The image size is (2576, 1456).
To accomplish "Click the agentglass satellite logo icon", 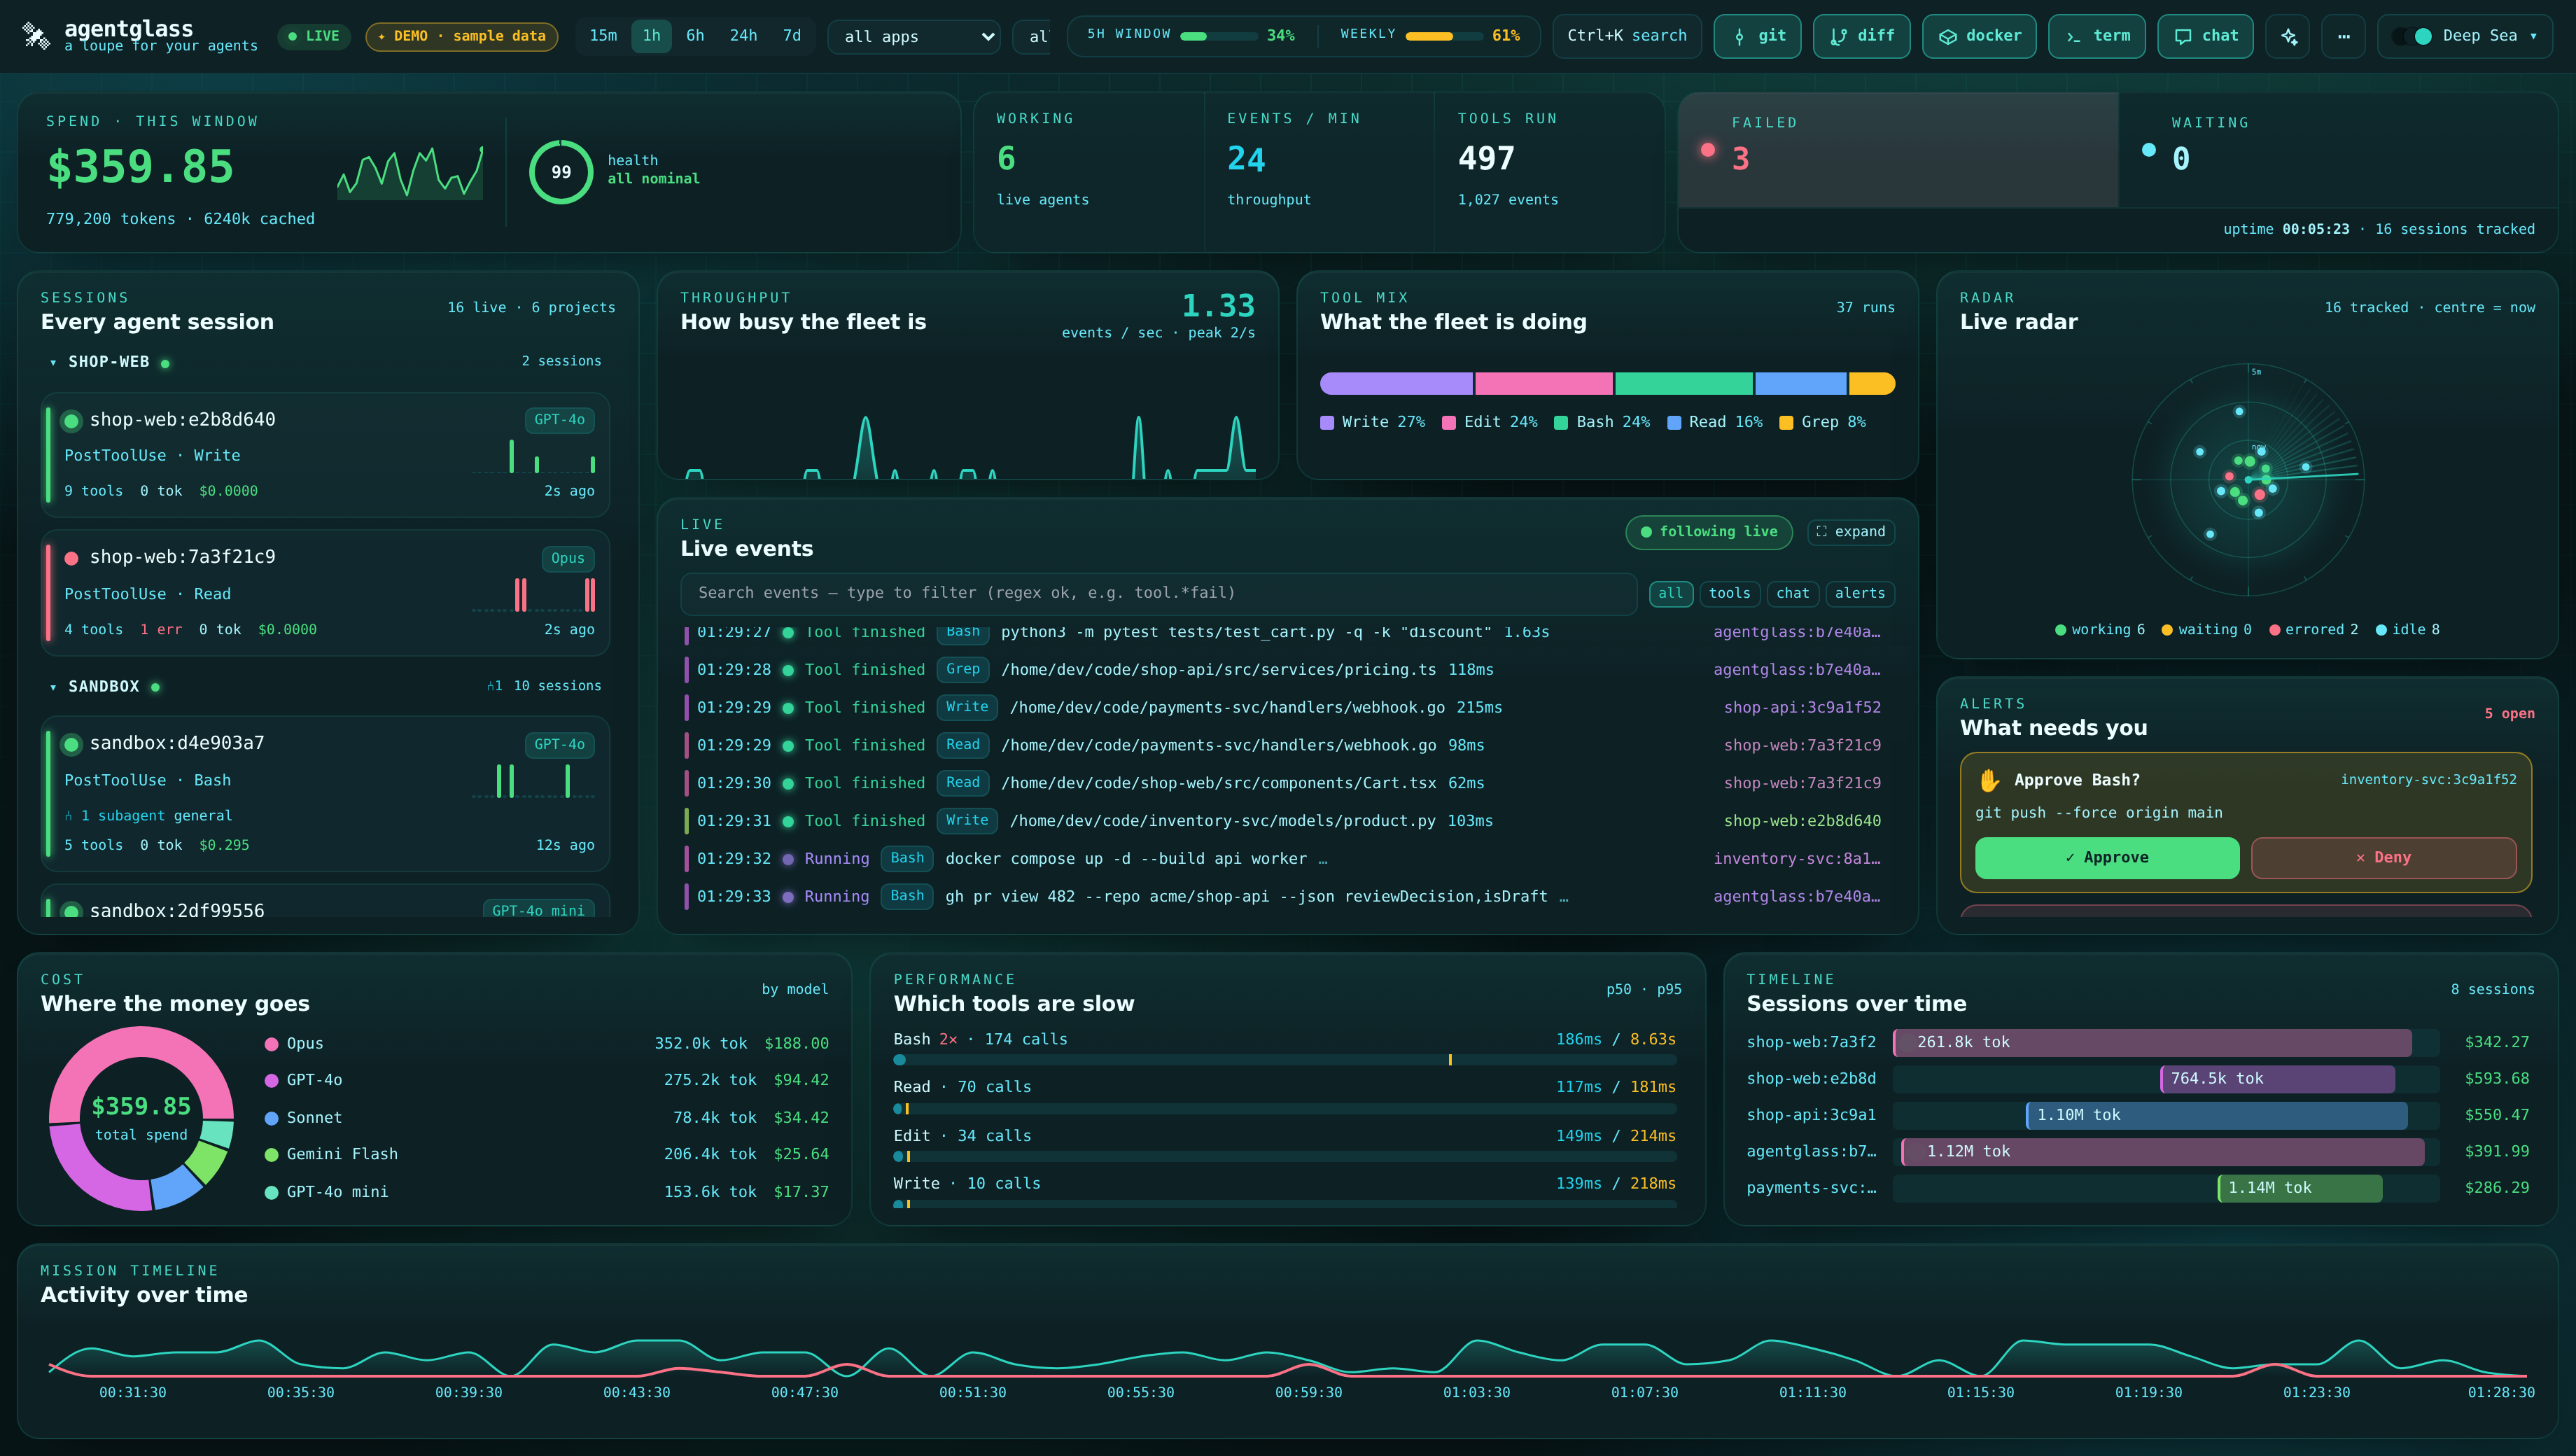I will pyautogui.click(x=36, y=36).
